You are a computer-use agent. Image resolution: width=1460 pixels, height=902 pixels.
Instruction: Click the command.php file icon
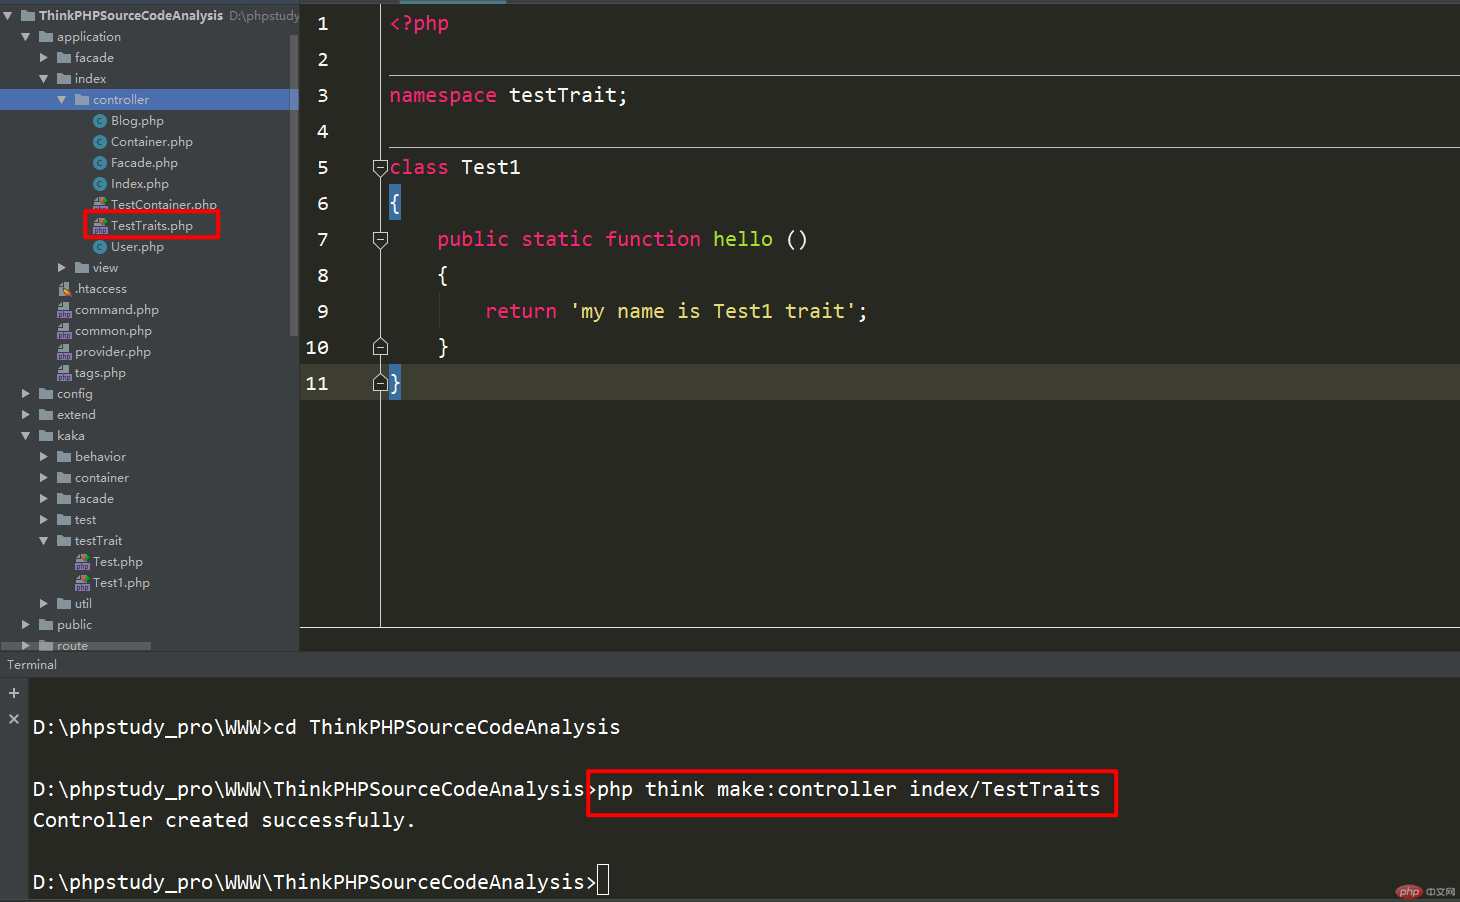64,310
